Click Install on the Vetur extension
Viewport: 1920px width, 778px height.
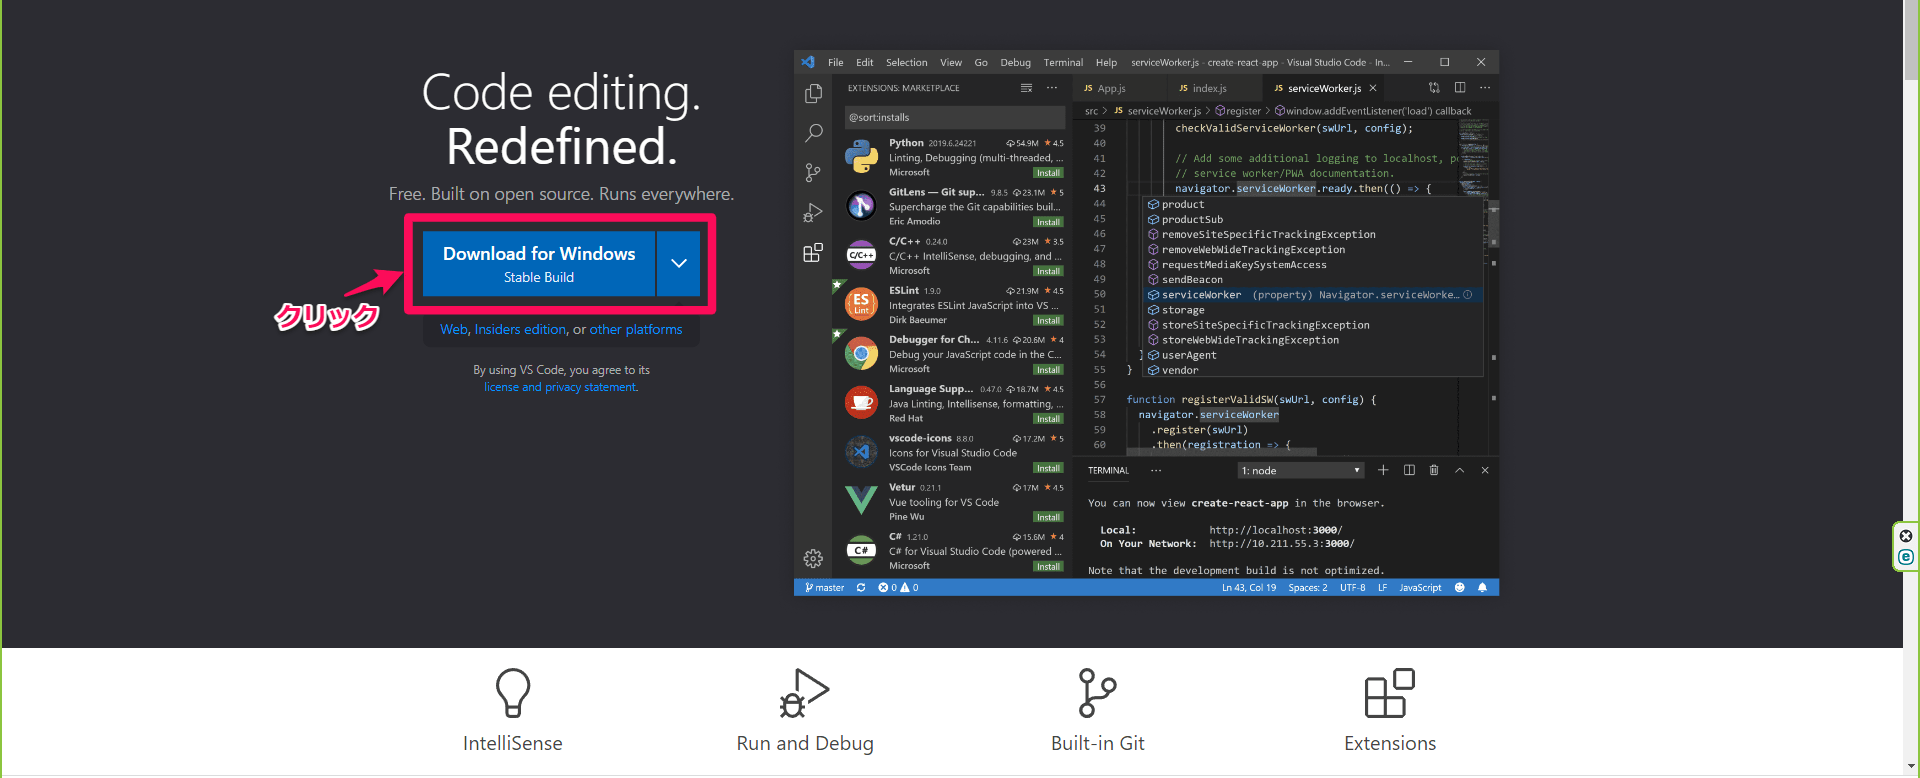pyautogui.click(x=1048, y=517)
